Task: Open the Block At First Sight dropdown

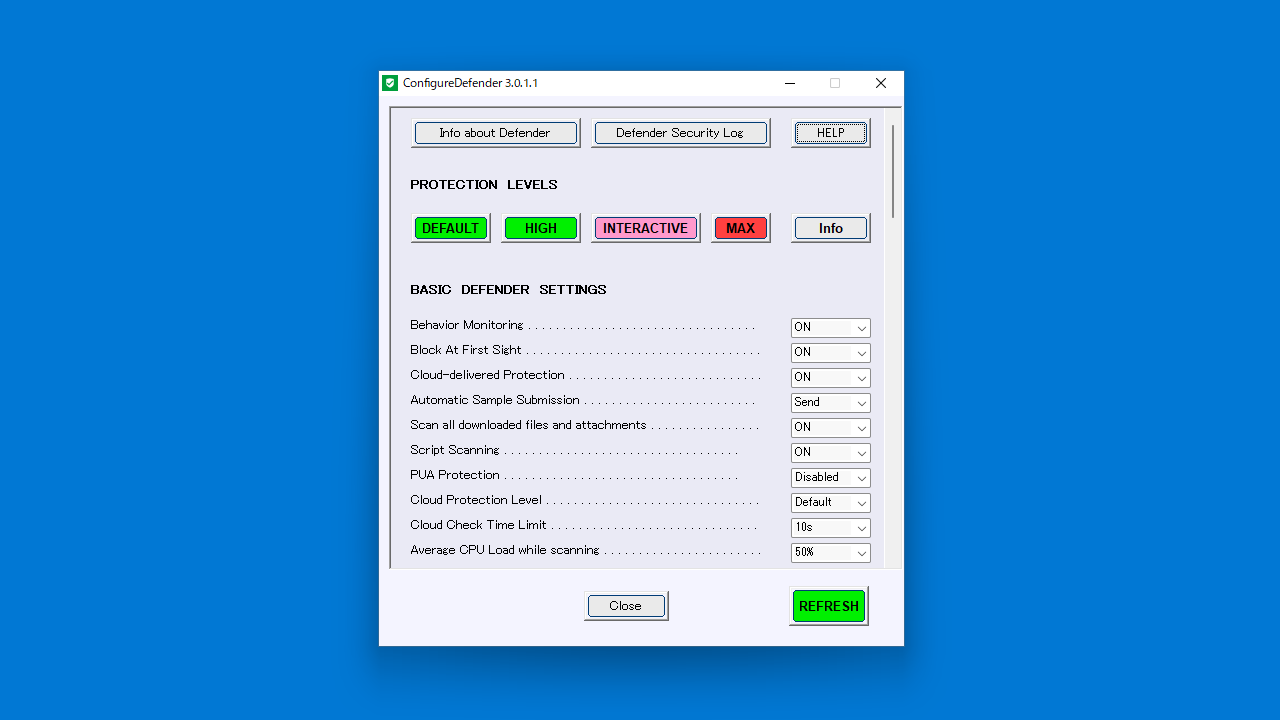Action: click(x=830, y=353)
